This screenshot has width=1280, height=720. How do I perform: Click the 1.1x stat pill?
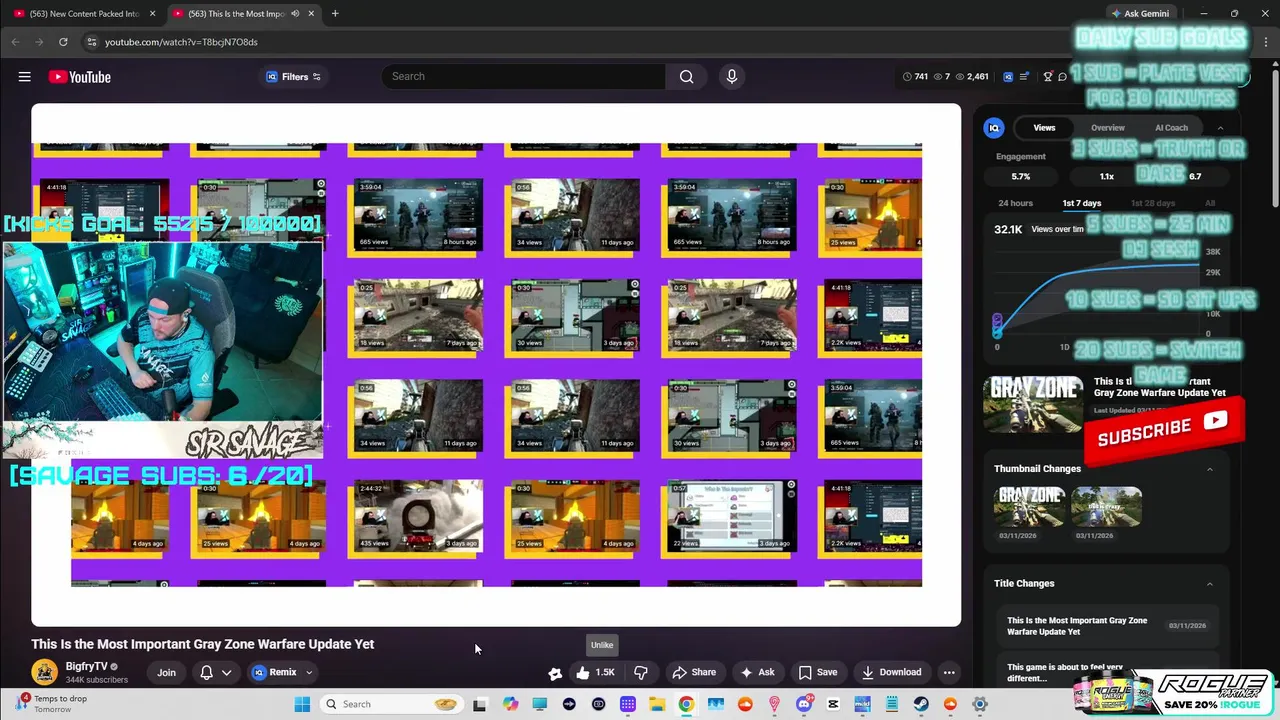[1106, 176]
